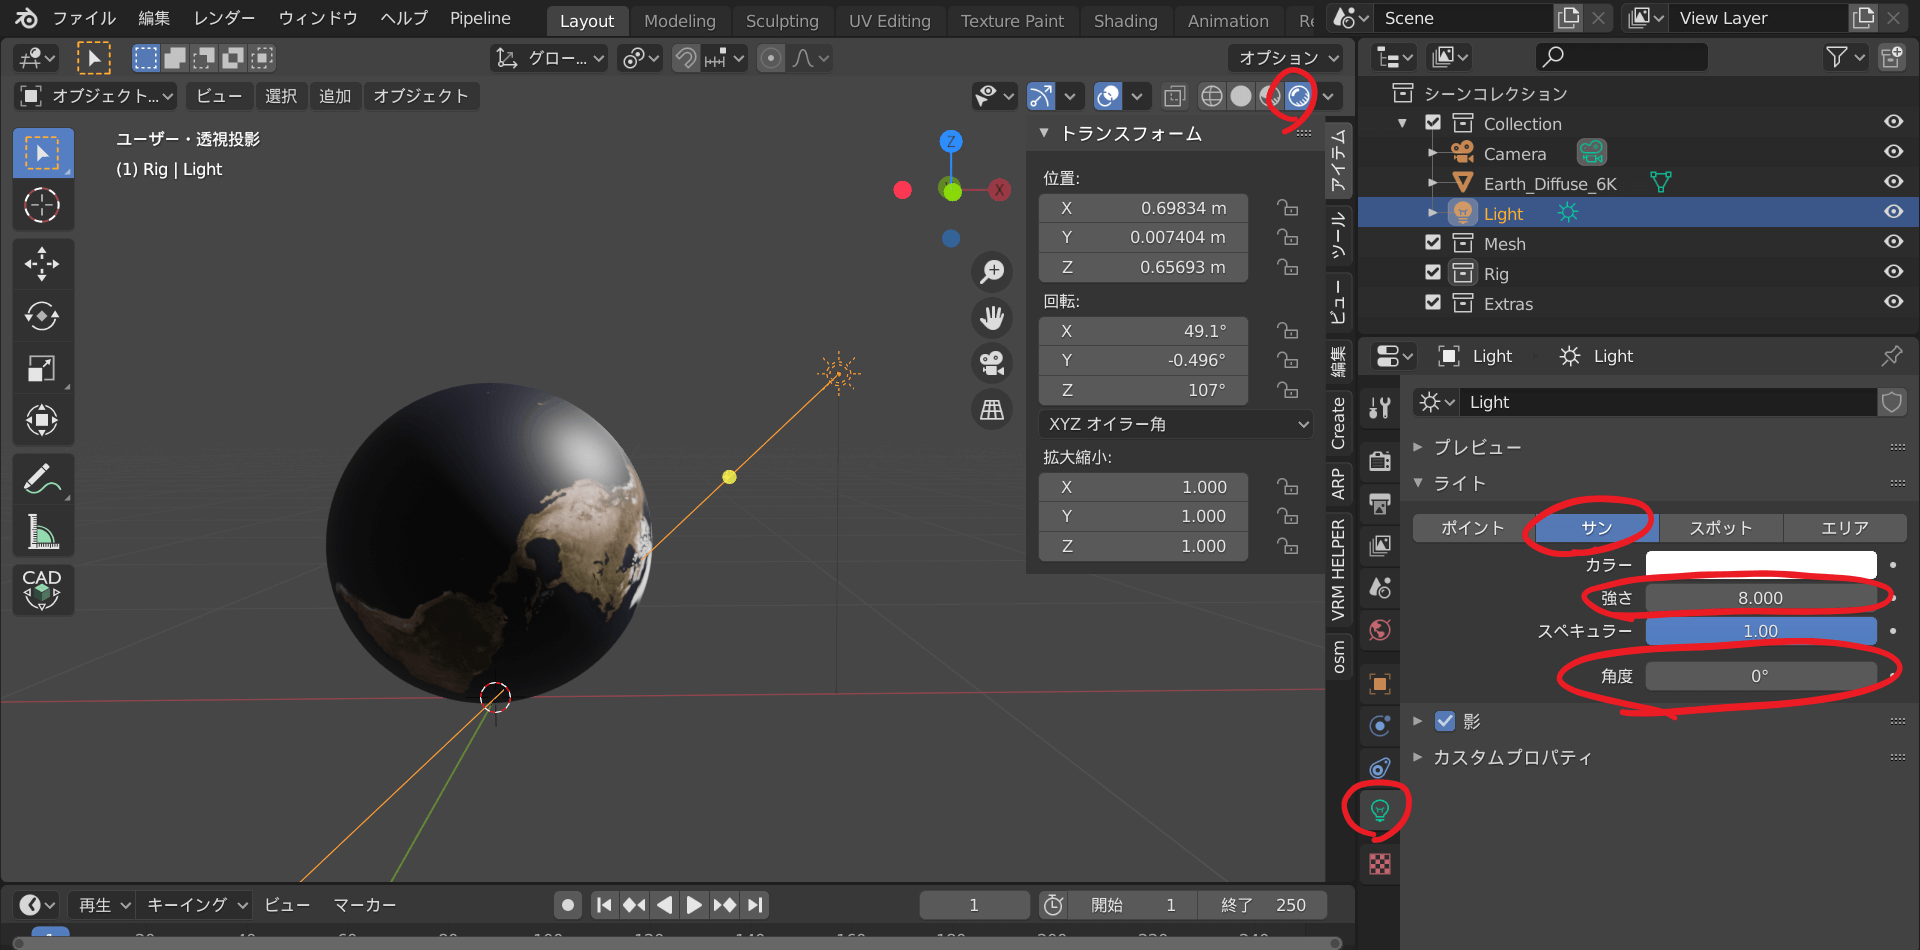Hide the Extras collection in outliner
This screenshot has width=1920, height=950.
click(1893, 302)
